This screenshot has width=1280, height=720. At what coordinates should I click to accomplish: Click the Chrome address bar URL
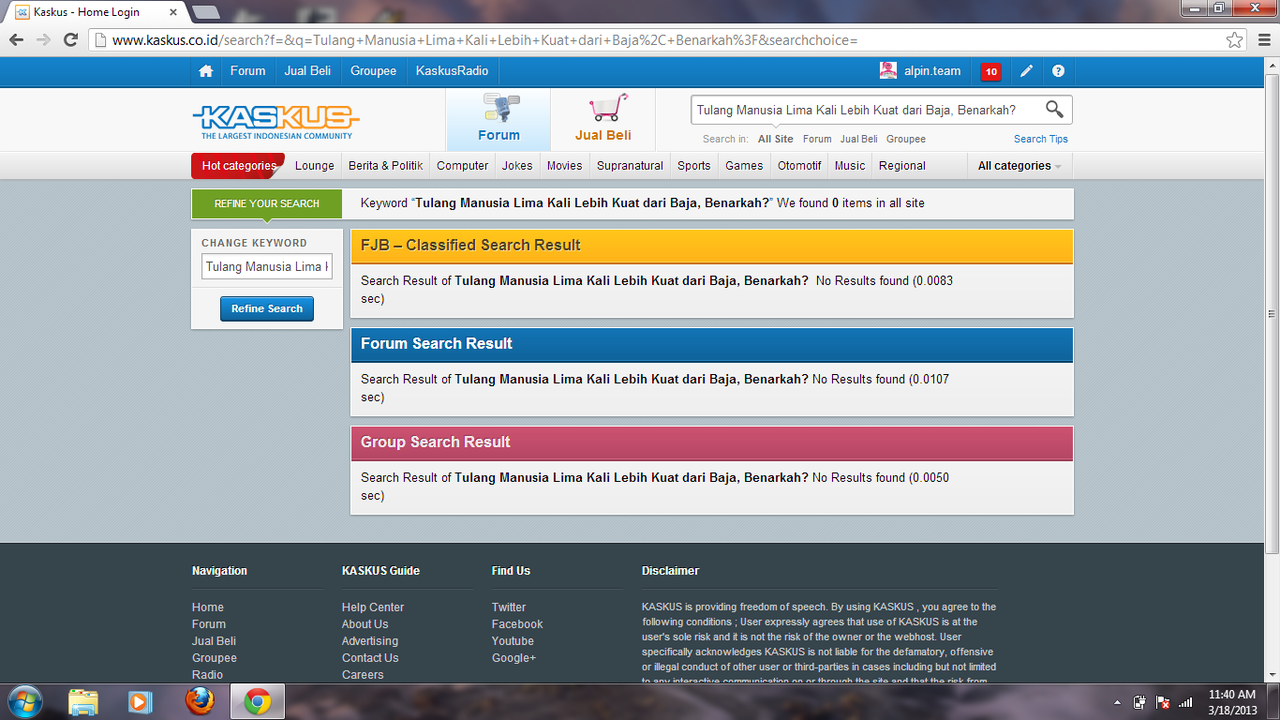pyautogui.click(x=655, y=40)
